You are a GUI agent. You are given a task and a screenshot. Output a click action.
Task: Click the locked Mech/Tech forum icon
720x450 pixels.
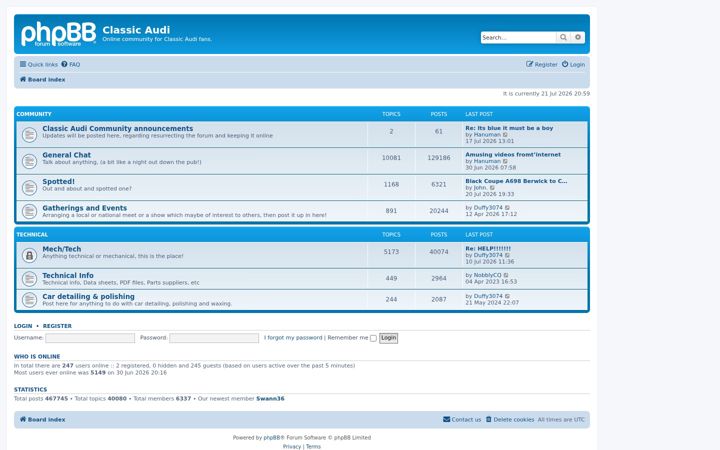point(29,255)
